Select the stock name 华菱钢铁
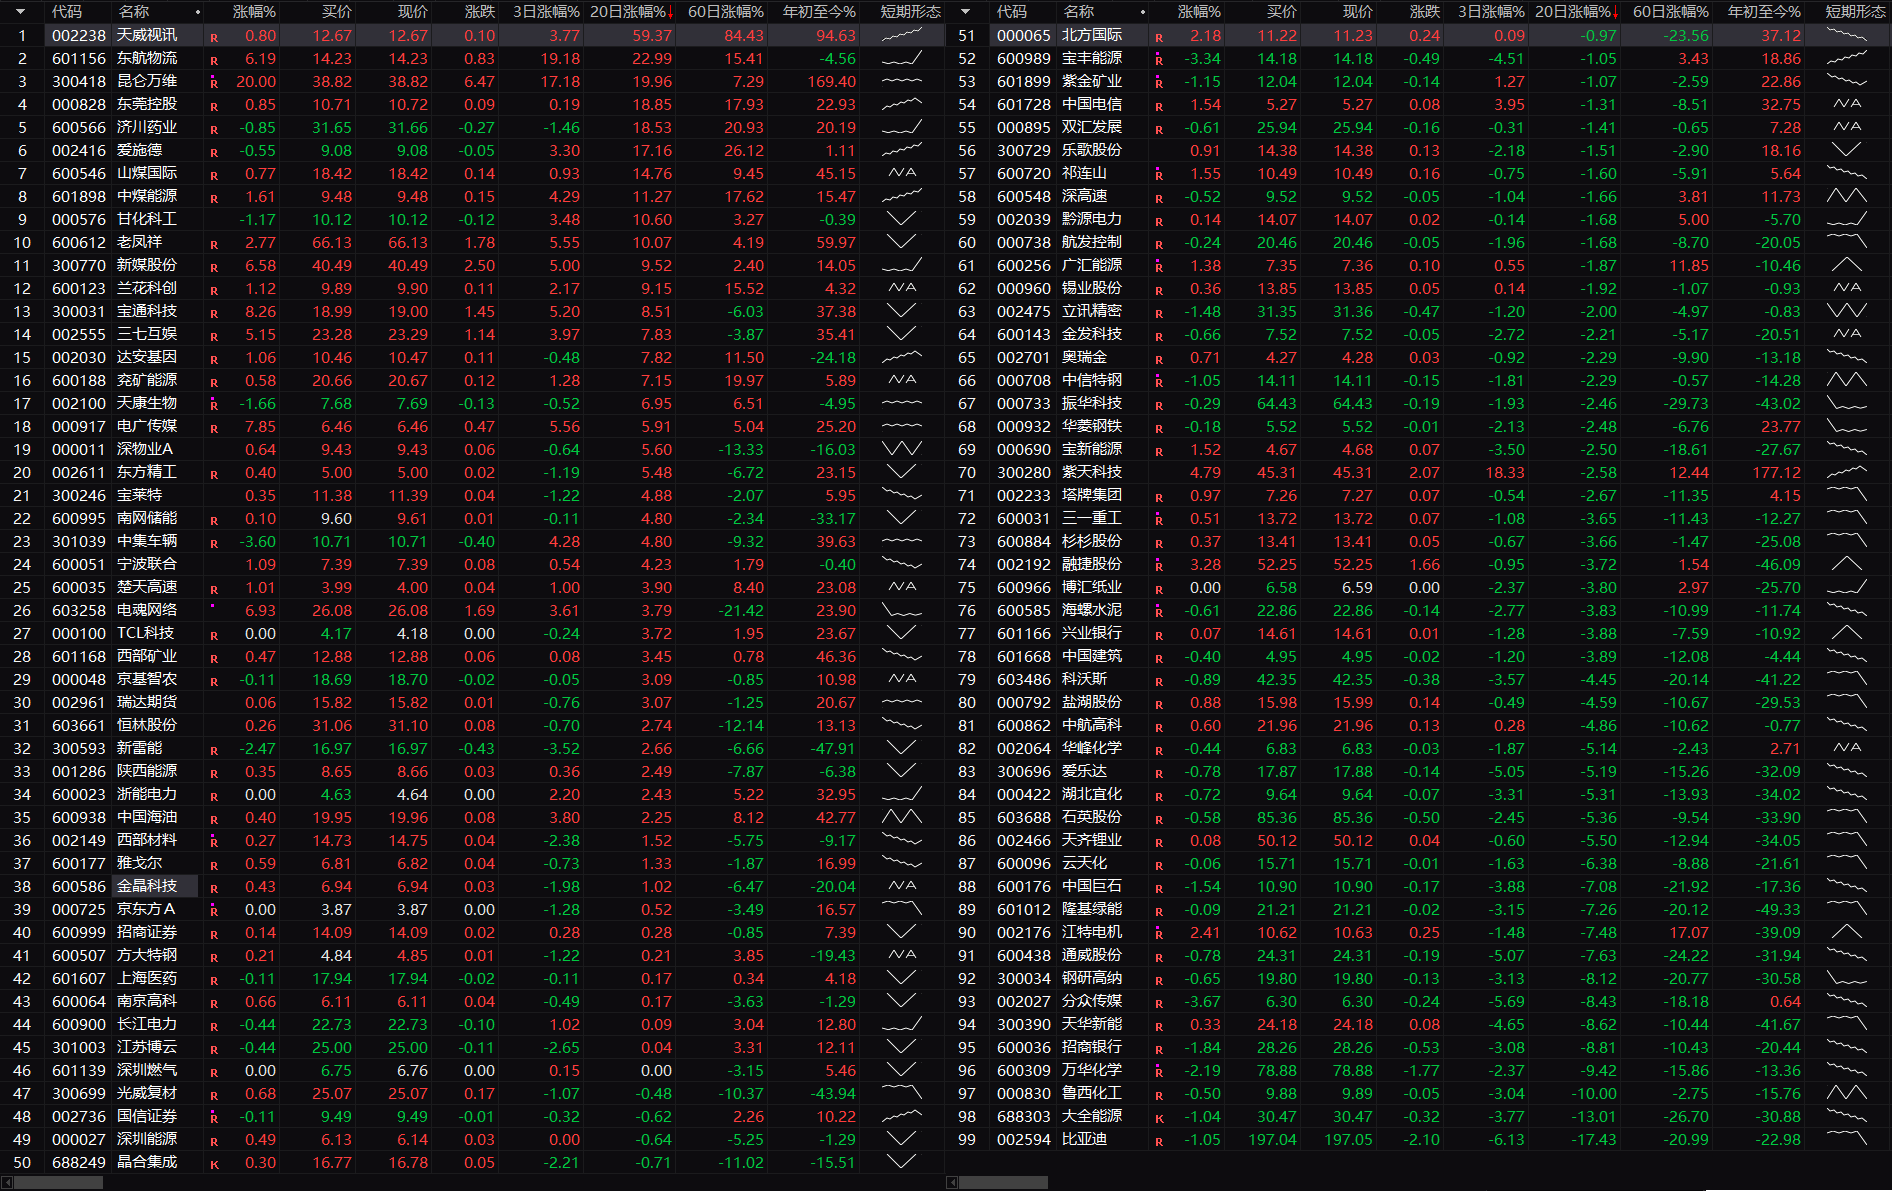Viewport: 1892px width, 1191px height. pos(1092,426)
